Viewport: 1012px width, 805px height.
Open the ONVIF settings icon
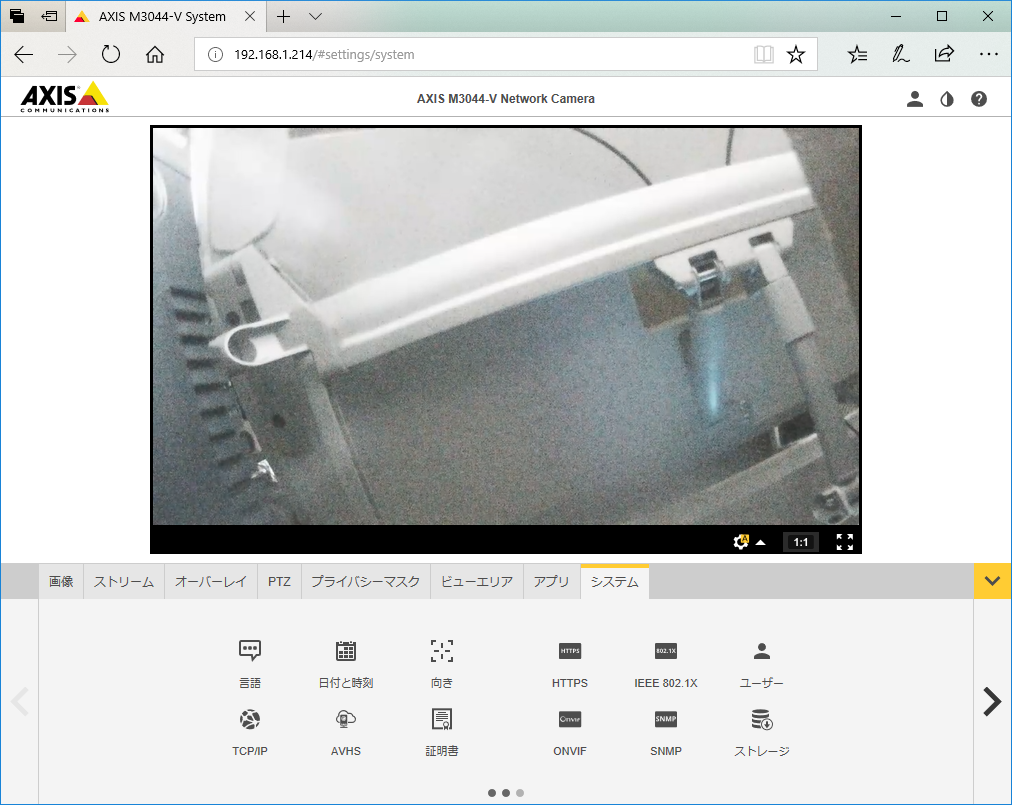pyautogui.click(x=570, y=719)
